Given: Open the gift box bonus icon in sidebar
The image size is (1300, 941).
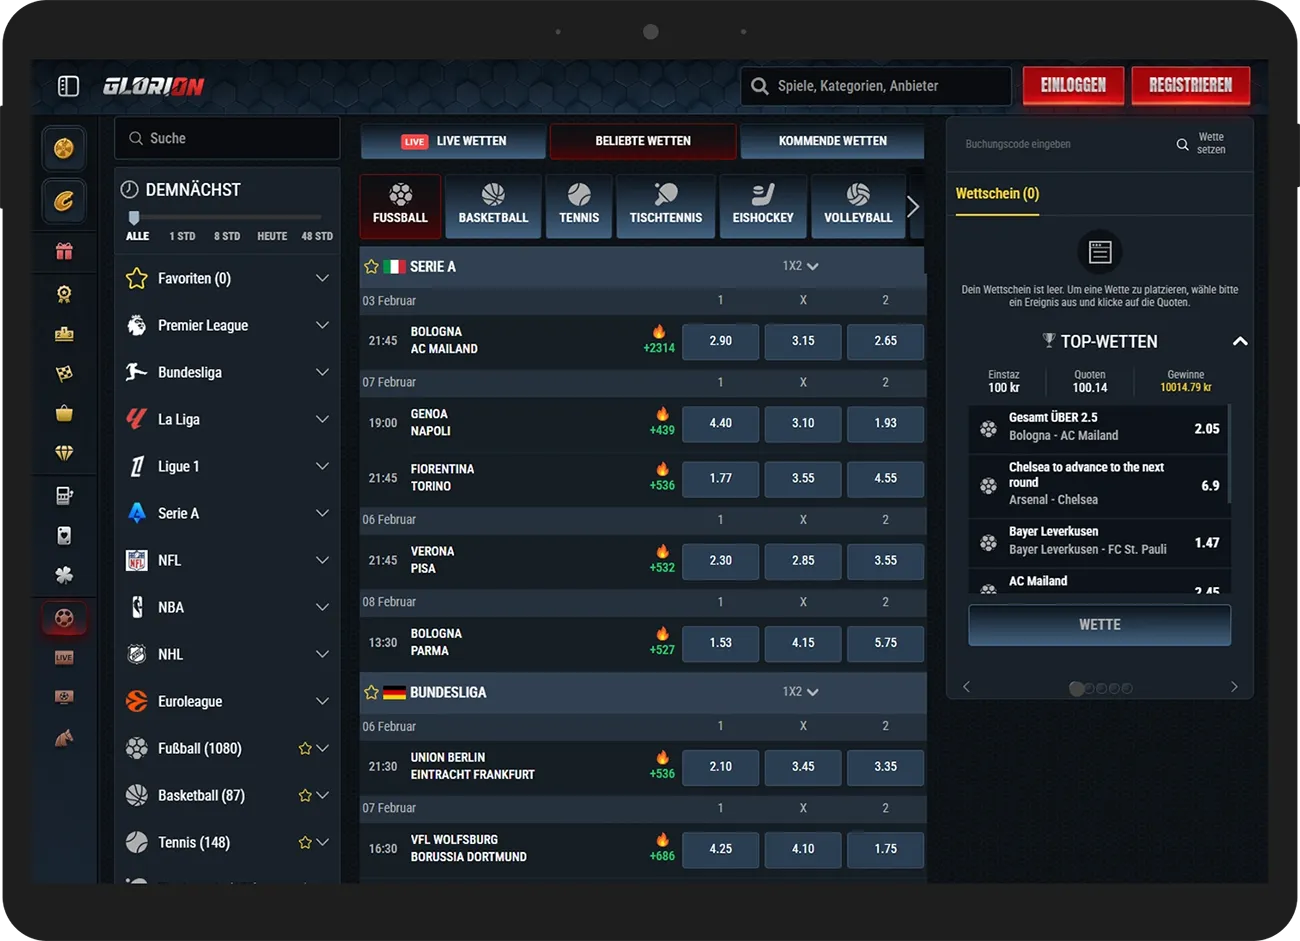Looking at the screenshot, I should point(64,251).
